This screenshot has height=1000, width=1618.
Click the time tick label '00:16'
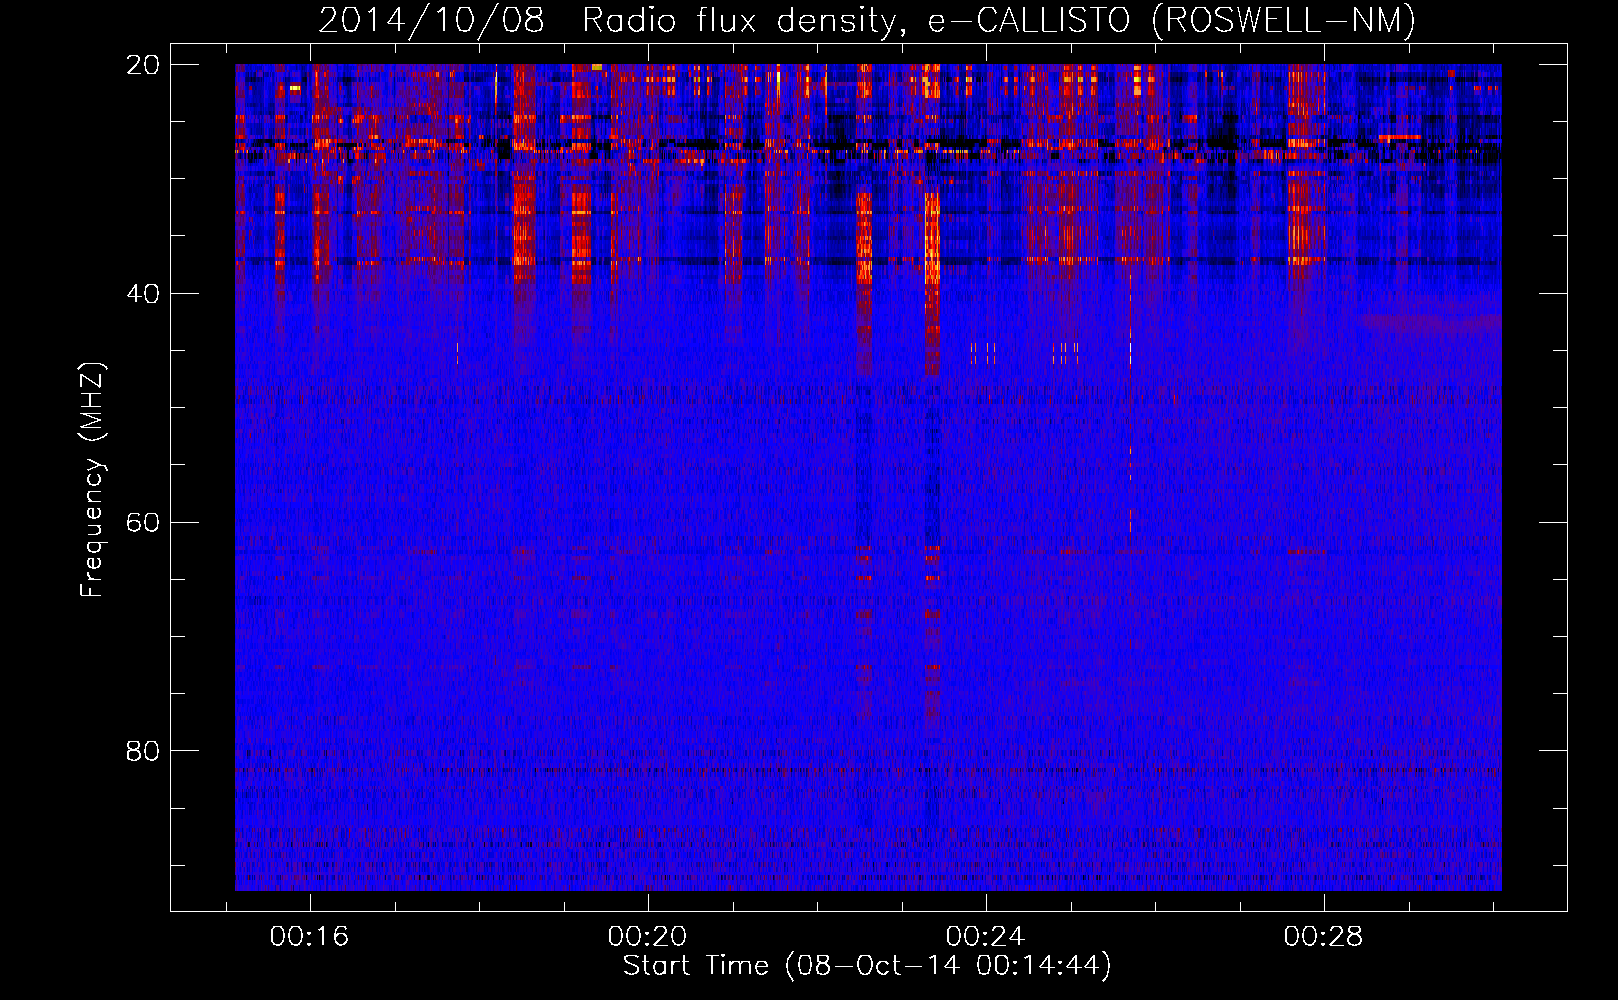point(309,936)
